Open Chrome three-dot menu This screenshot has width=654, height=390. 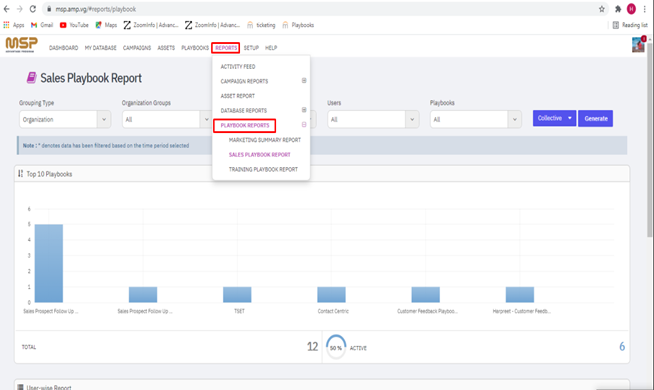645,9
